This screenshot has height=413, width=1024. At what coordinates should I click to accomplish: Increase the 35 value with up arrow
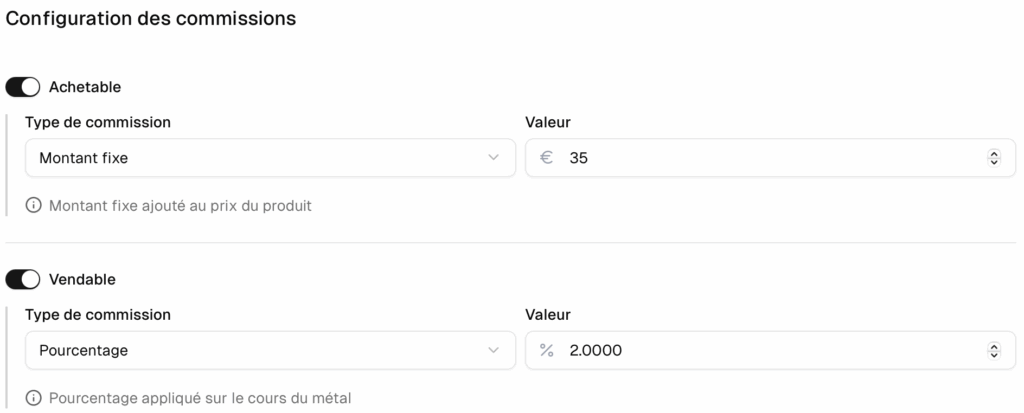[994, 154]
